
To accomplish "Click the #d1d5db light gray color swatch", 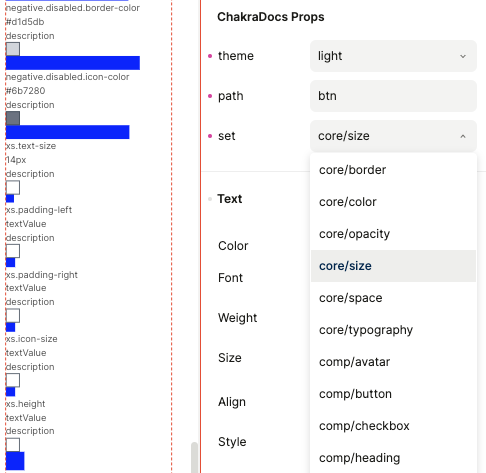I will tap(13, 49).
